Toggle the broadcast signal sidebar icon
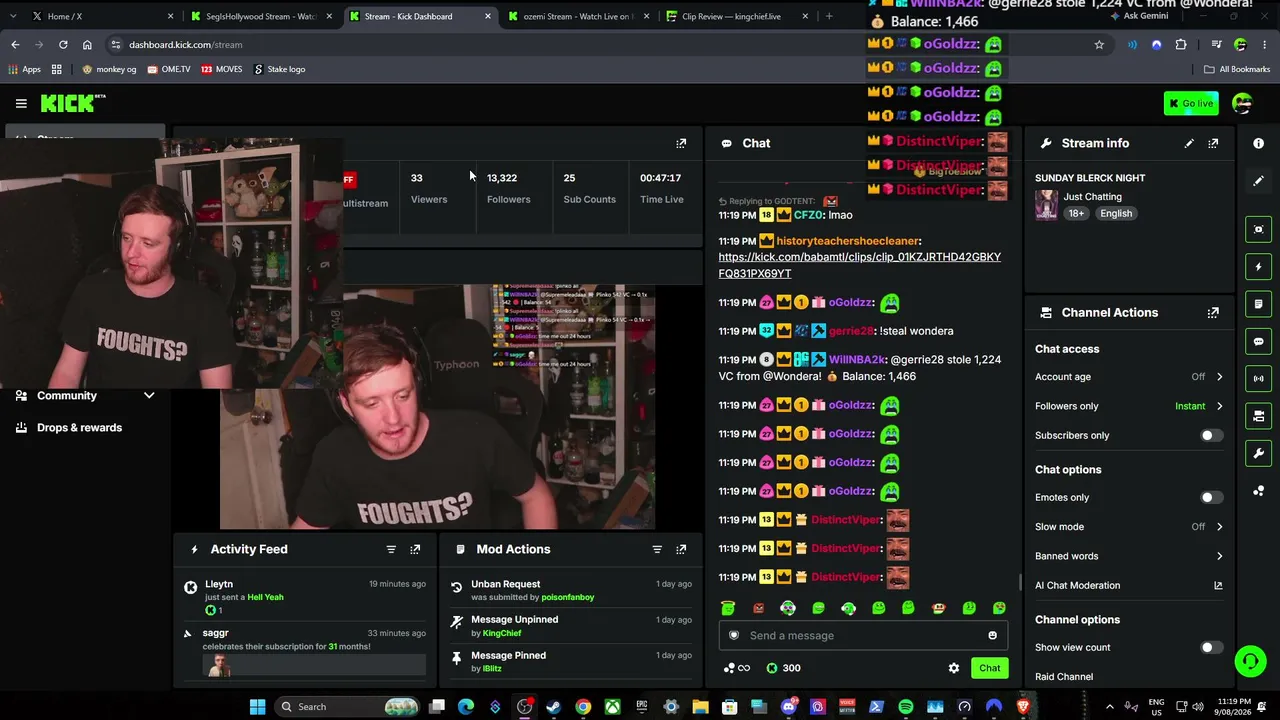Screen dimensions: 1280x720 (x=1258, y=379)
